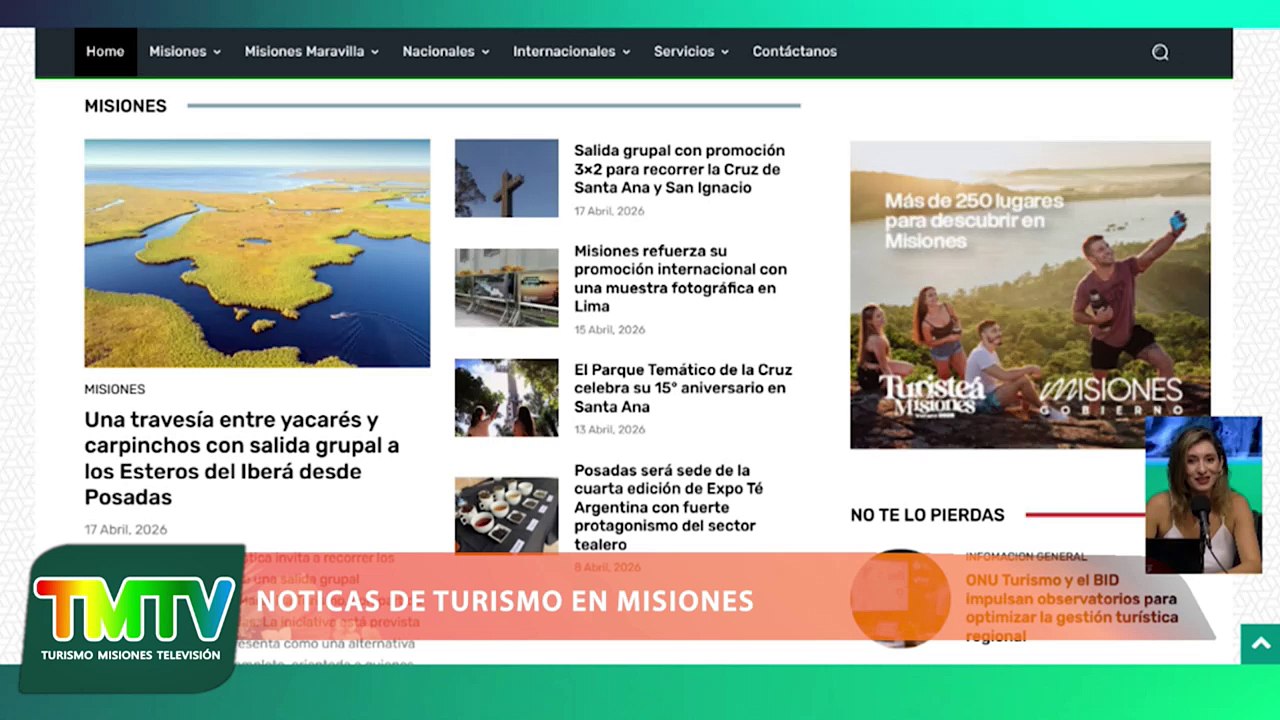Open the Esteros del Iberá aerial photo
The image size is (1280, 720).
click(x=257, y=253)
